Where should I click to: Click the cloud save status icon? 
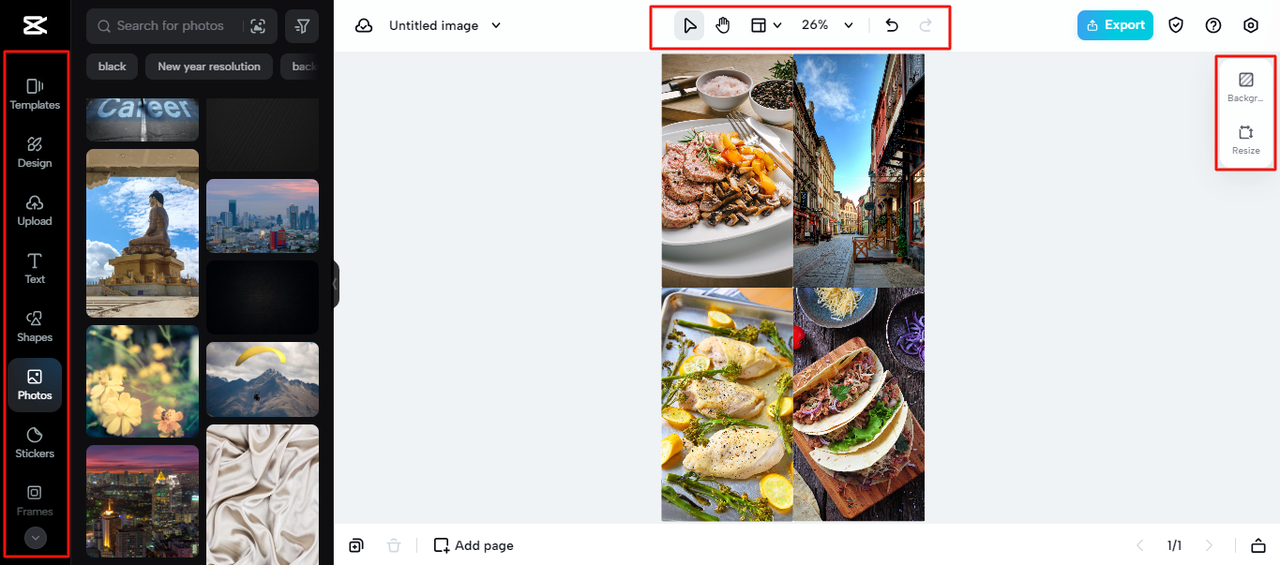(364, 26)
